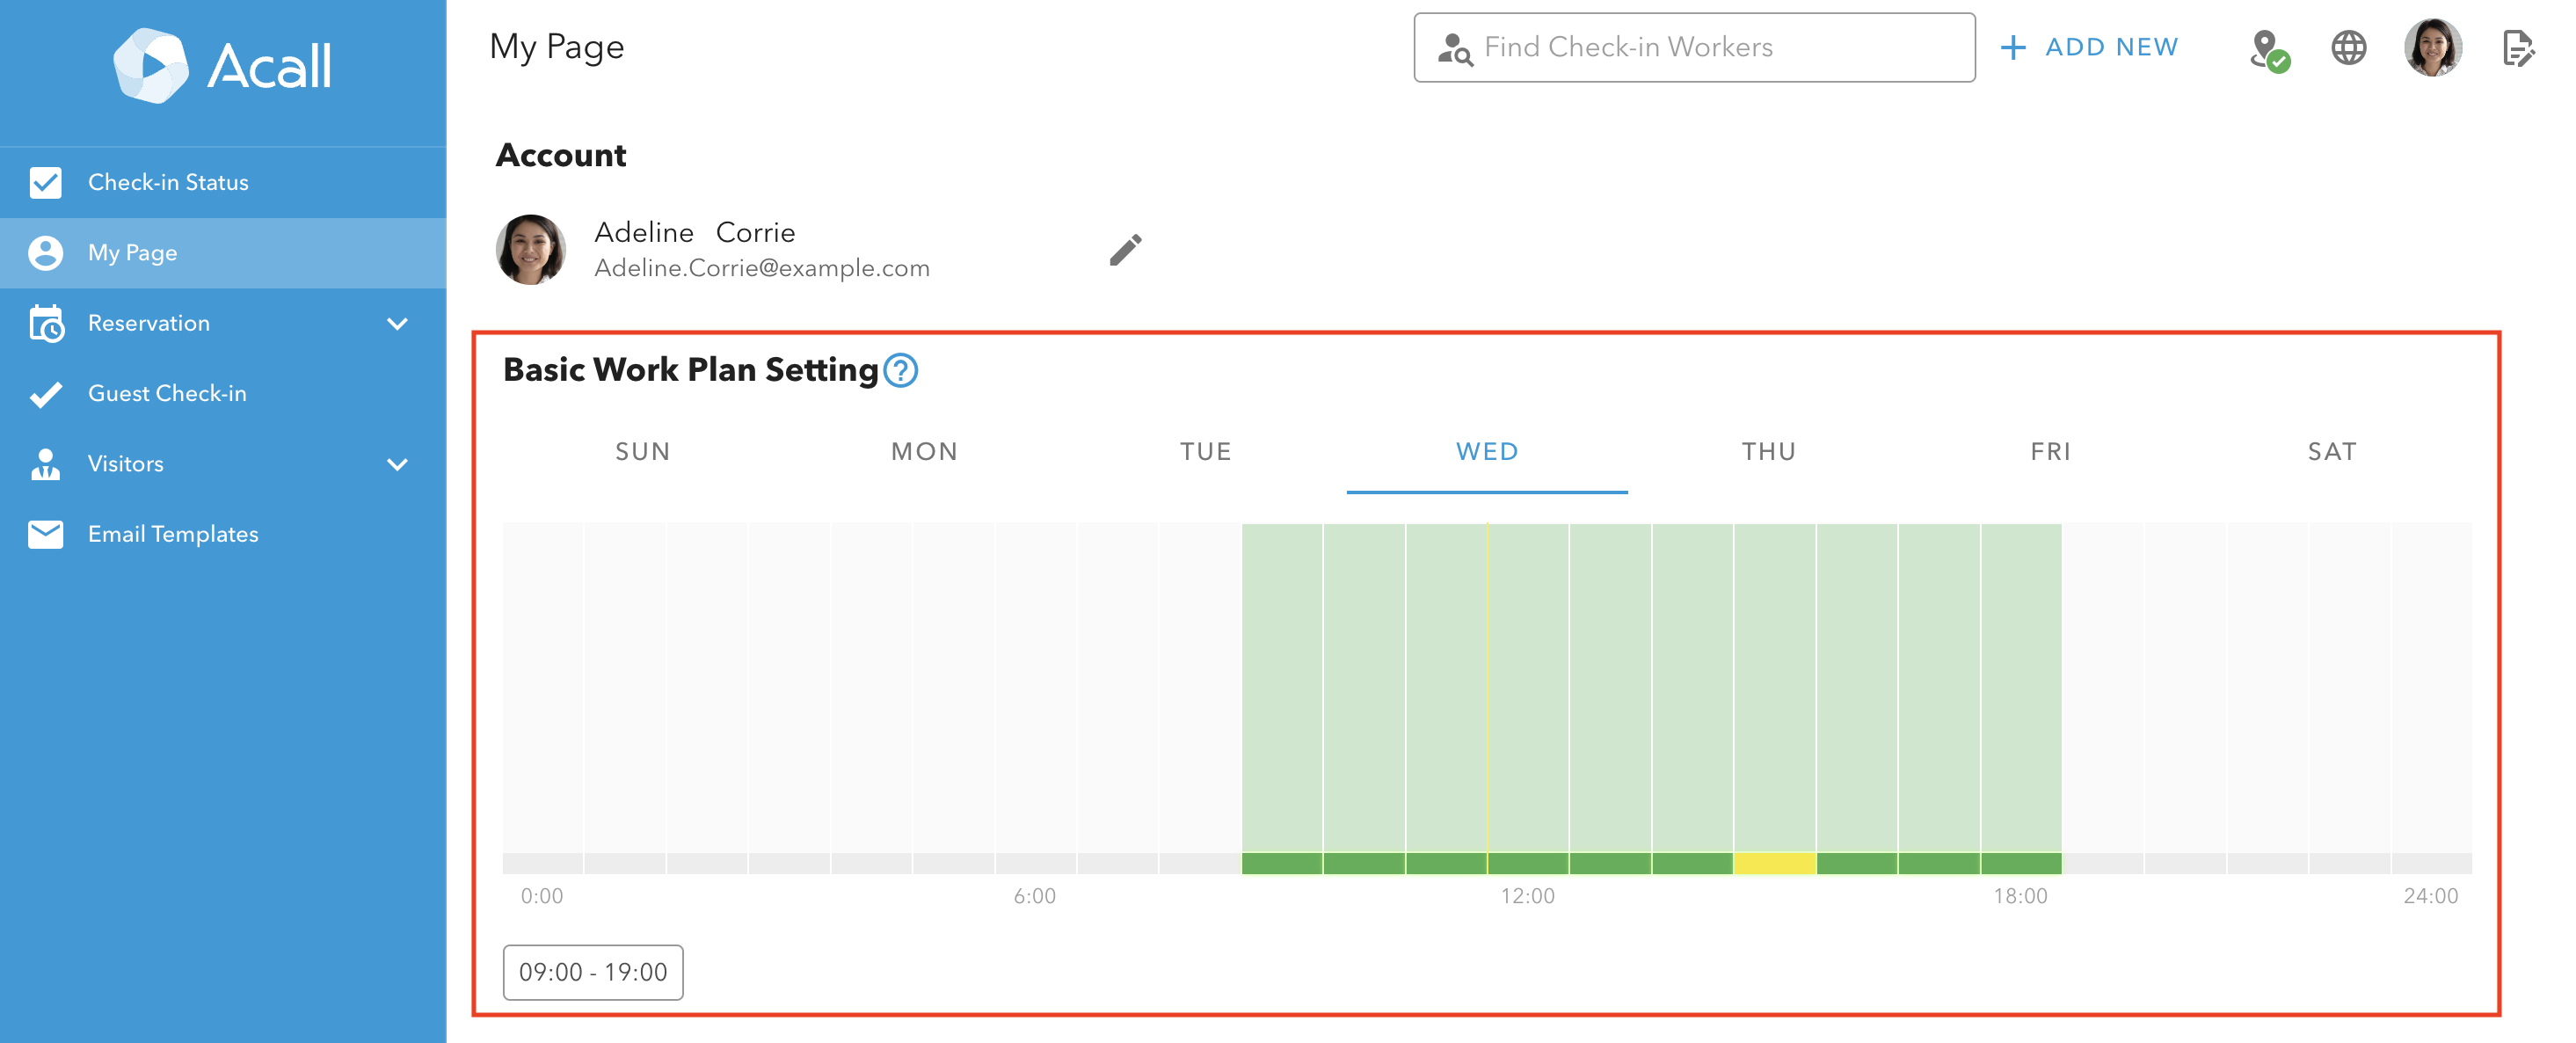Click the Acall logo
Viewport: 2576px width, 1043px height.
(222, 66)
